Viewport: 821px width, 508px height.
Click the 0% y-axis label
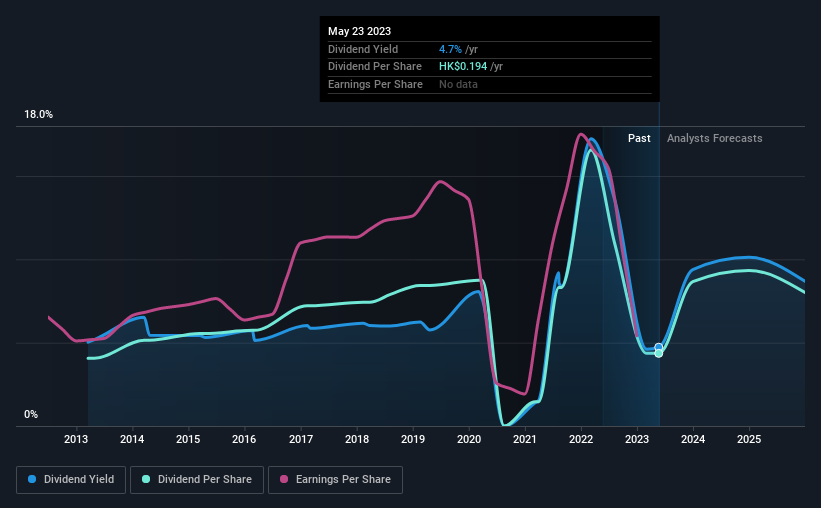31,414
